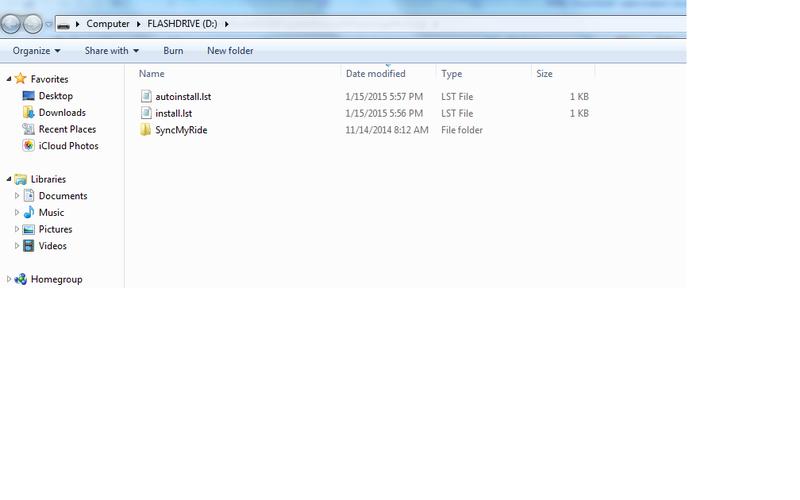Collapse the Favorites section
Viewport: 800px width, 500px height.
(9, 79)
